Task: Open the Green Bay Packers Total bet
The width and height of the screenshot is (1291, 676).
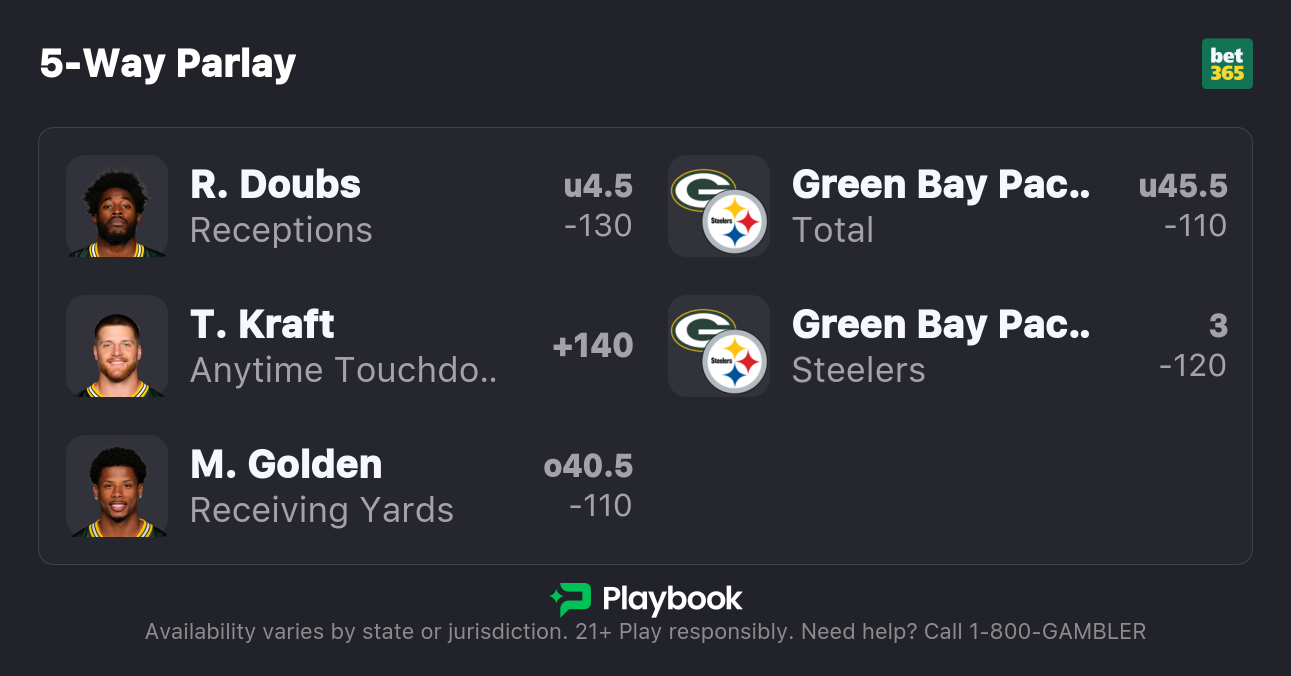Action: point(940,206)
